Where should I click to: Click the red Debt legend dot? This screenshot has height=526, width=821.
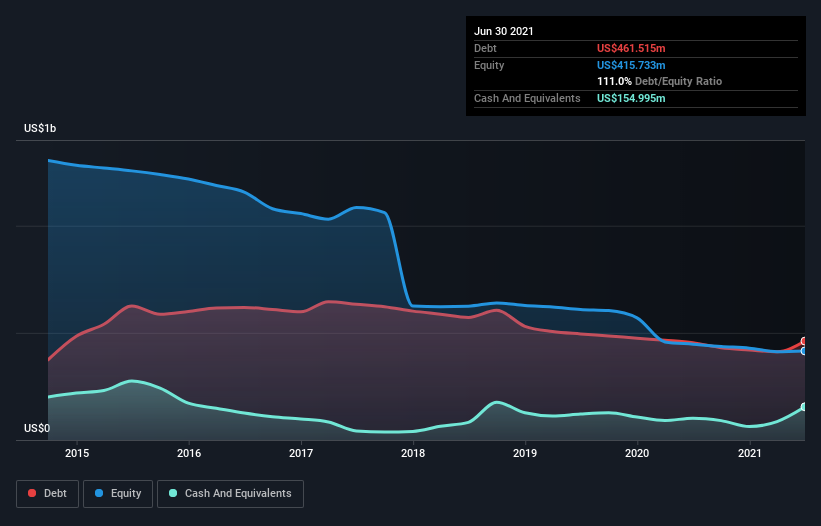32,493
